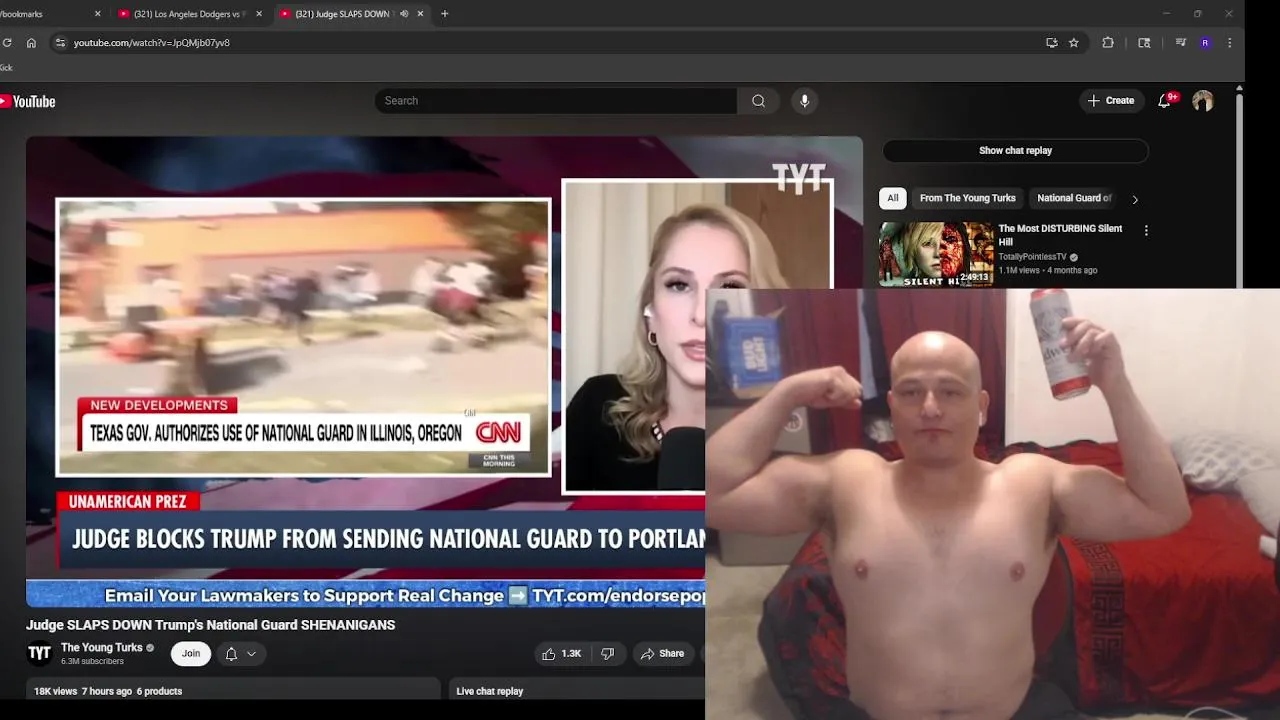Image resolution: width=1280 pixels, height=720 pixels.
Task: Click the install/cast icon in address bar
Action: click(x=1051, y=43)
